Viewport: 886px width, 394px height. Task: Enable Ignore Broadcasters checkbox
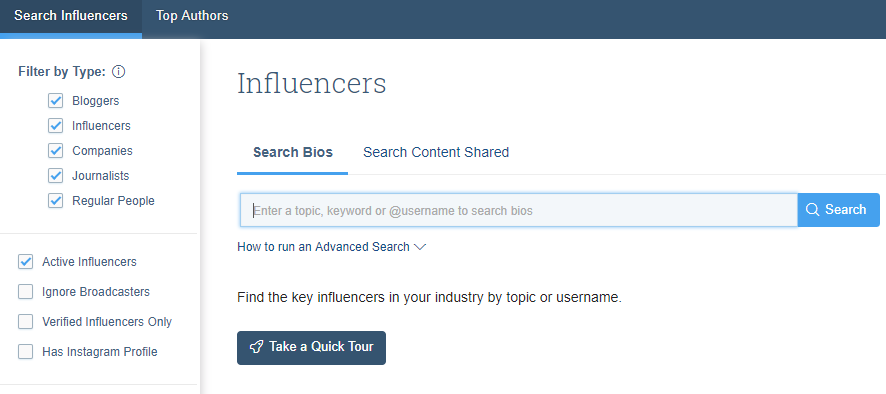[25, 292]
